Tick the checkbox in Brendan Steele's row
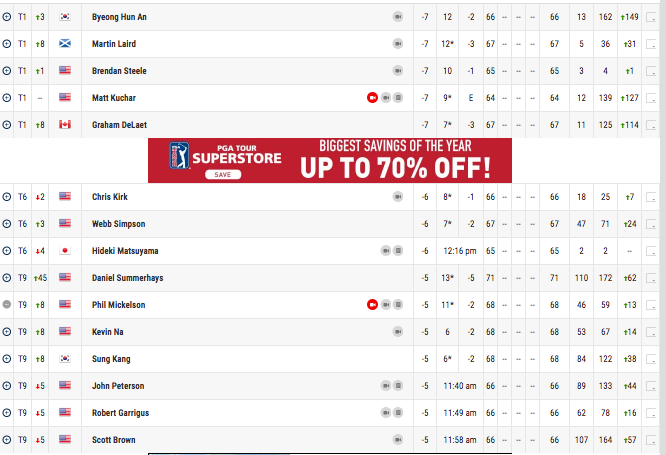This screenshot has width=666, height=455. coord(651,71)
